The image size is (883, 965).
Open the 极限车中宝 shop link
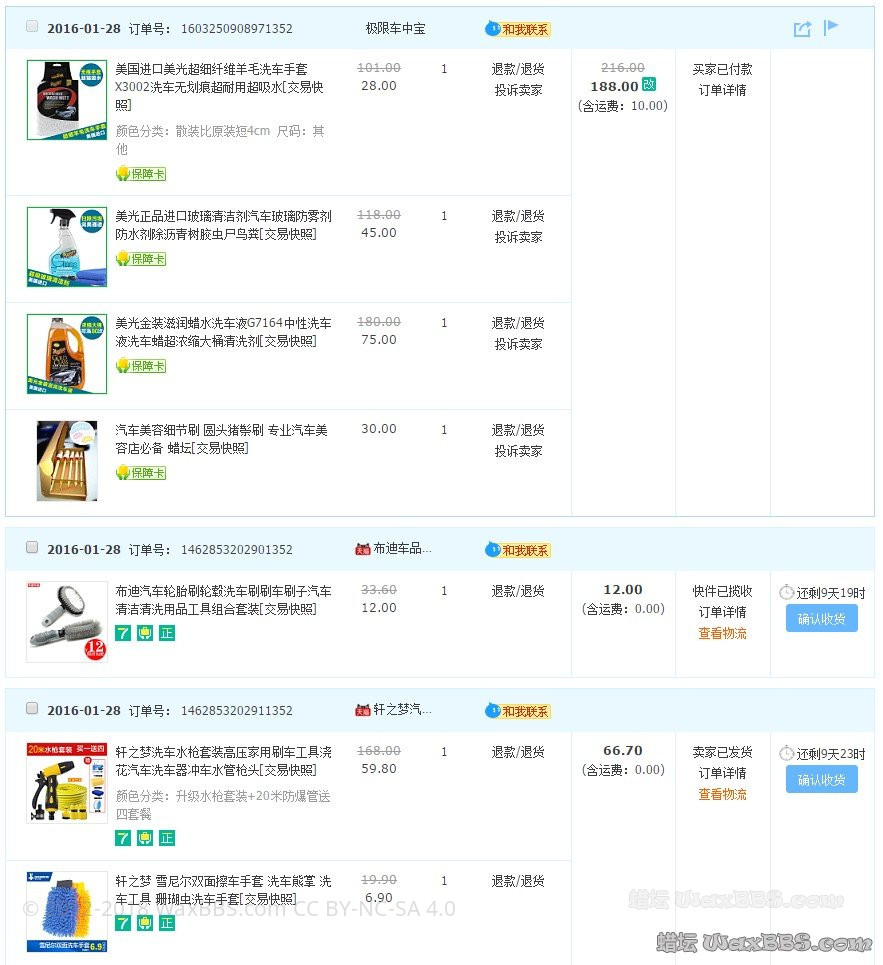coord(395,29)
